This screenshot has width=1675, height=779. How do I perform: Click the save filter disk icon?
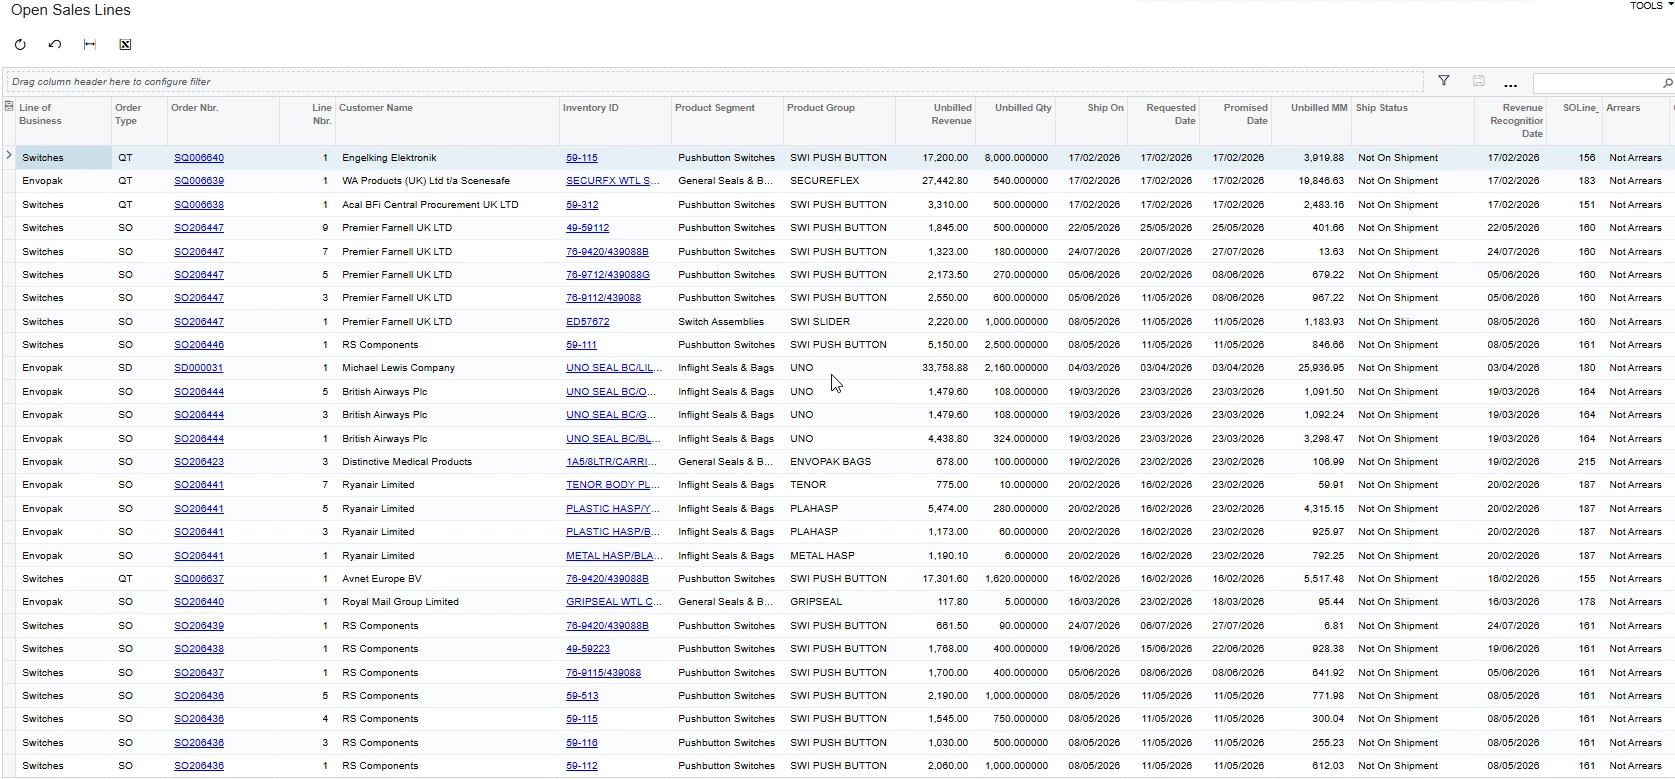click(x=1479, y=81)
